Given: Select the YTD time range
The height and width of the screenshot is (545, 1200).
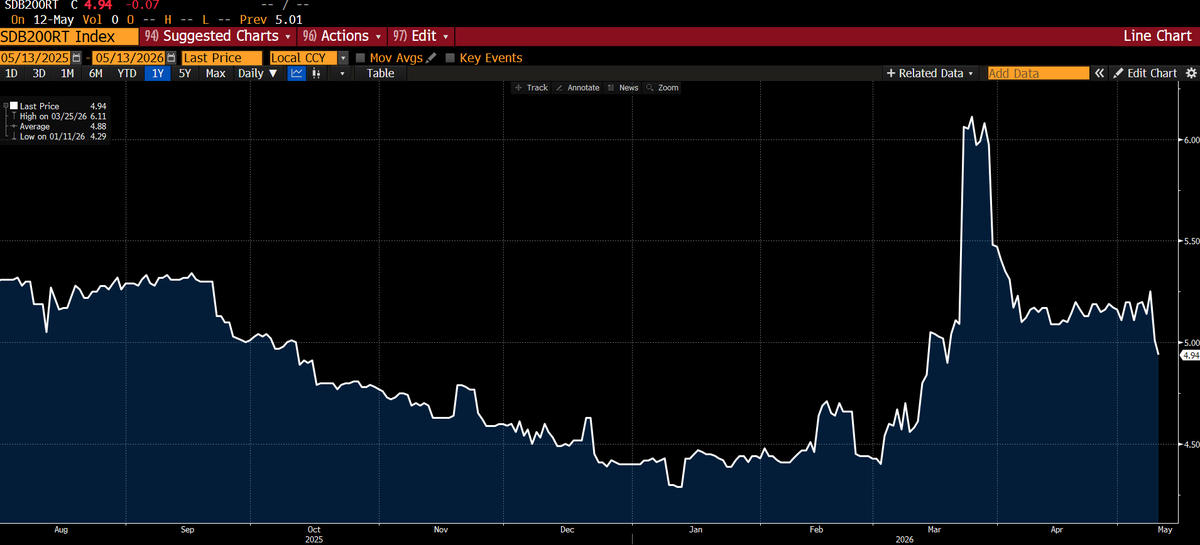Looking at the screenshot, I should (127, 73).
